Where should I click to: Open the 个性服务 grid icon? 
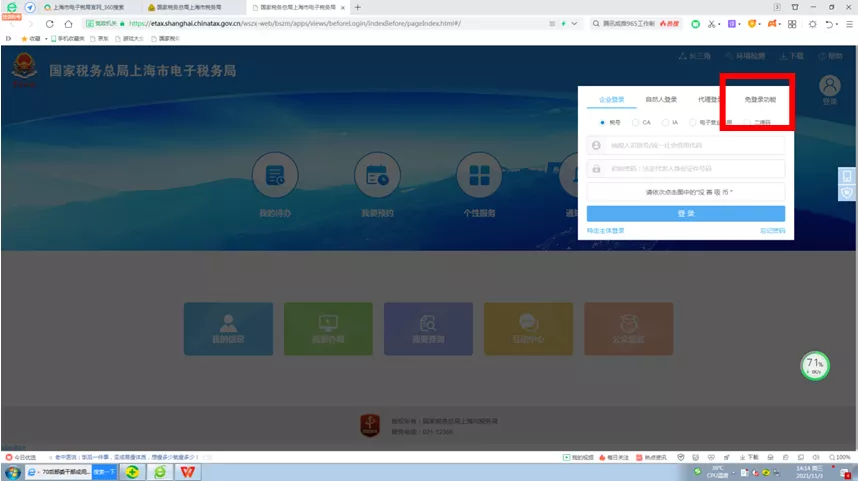[479, 176]
